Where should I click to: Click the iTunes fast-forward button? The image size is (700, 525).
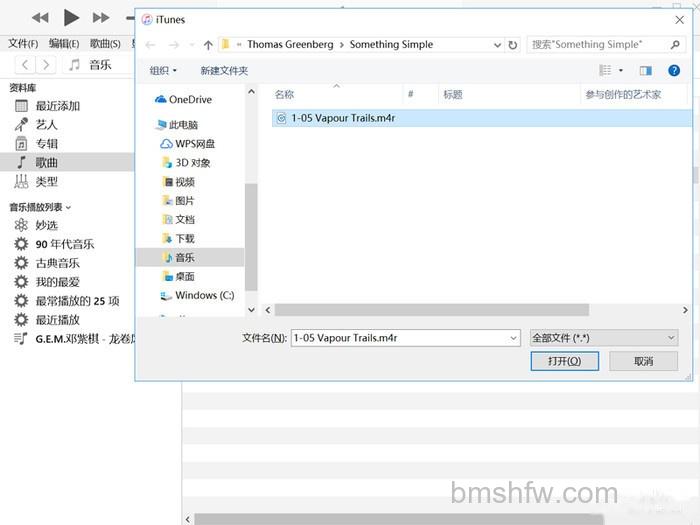point(101,18)
